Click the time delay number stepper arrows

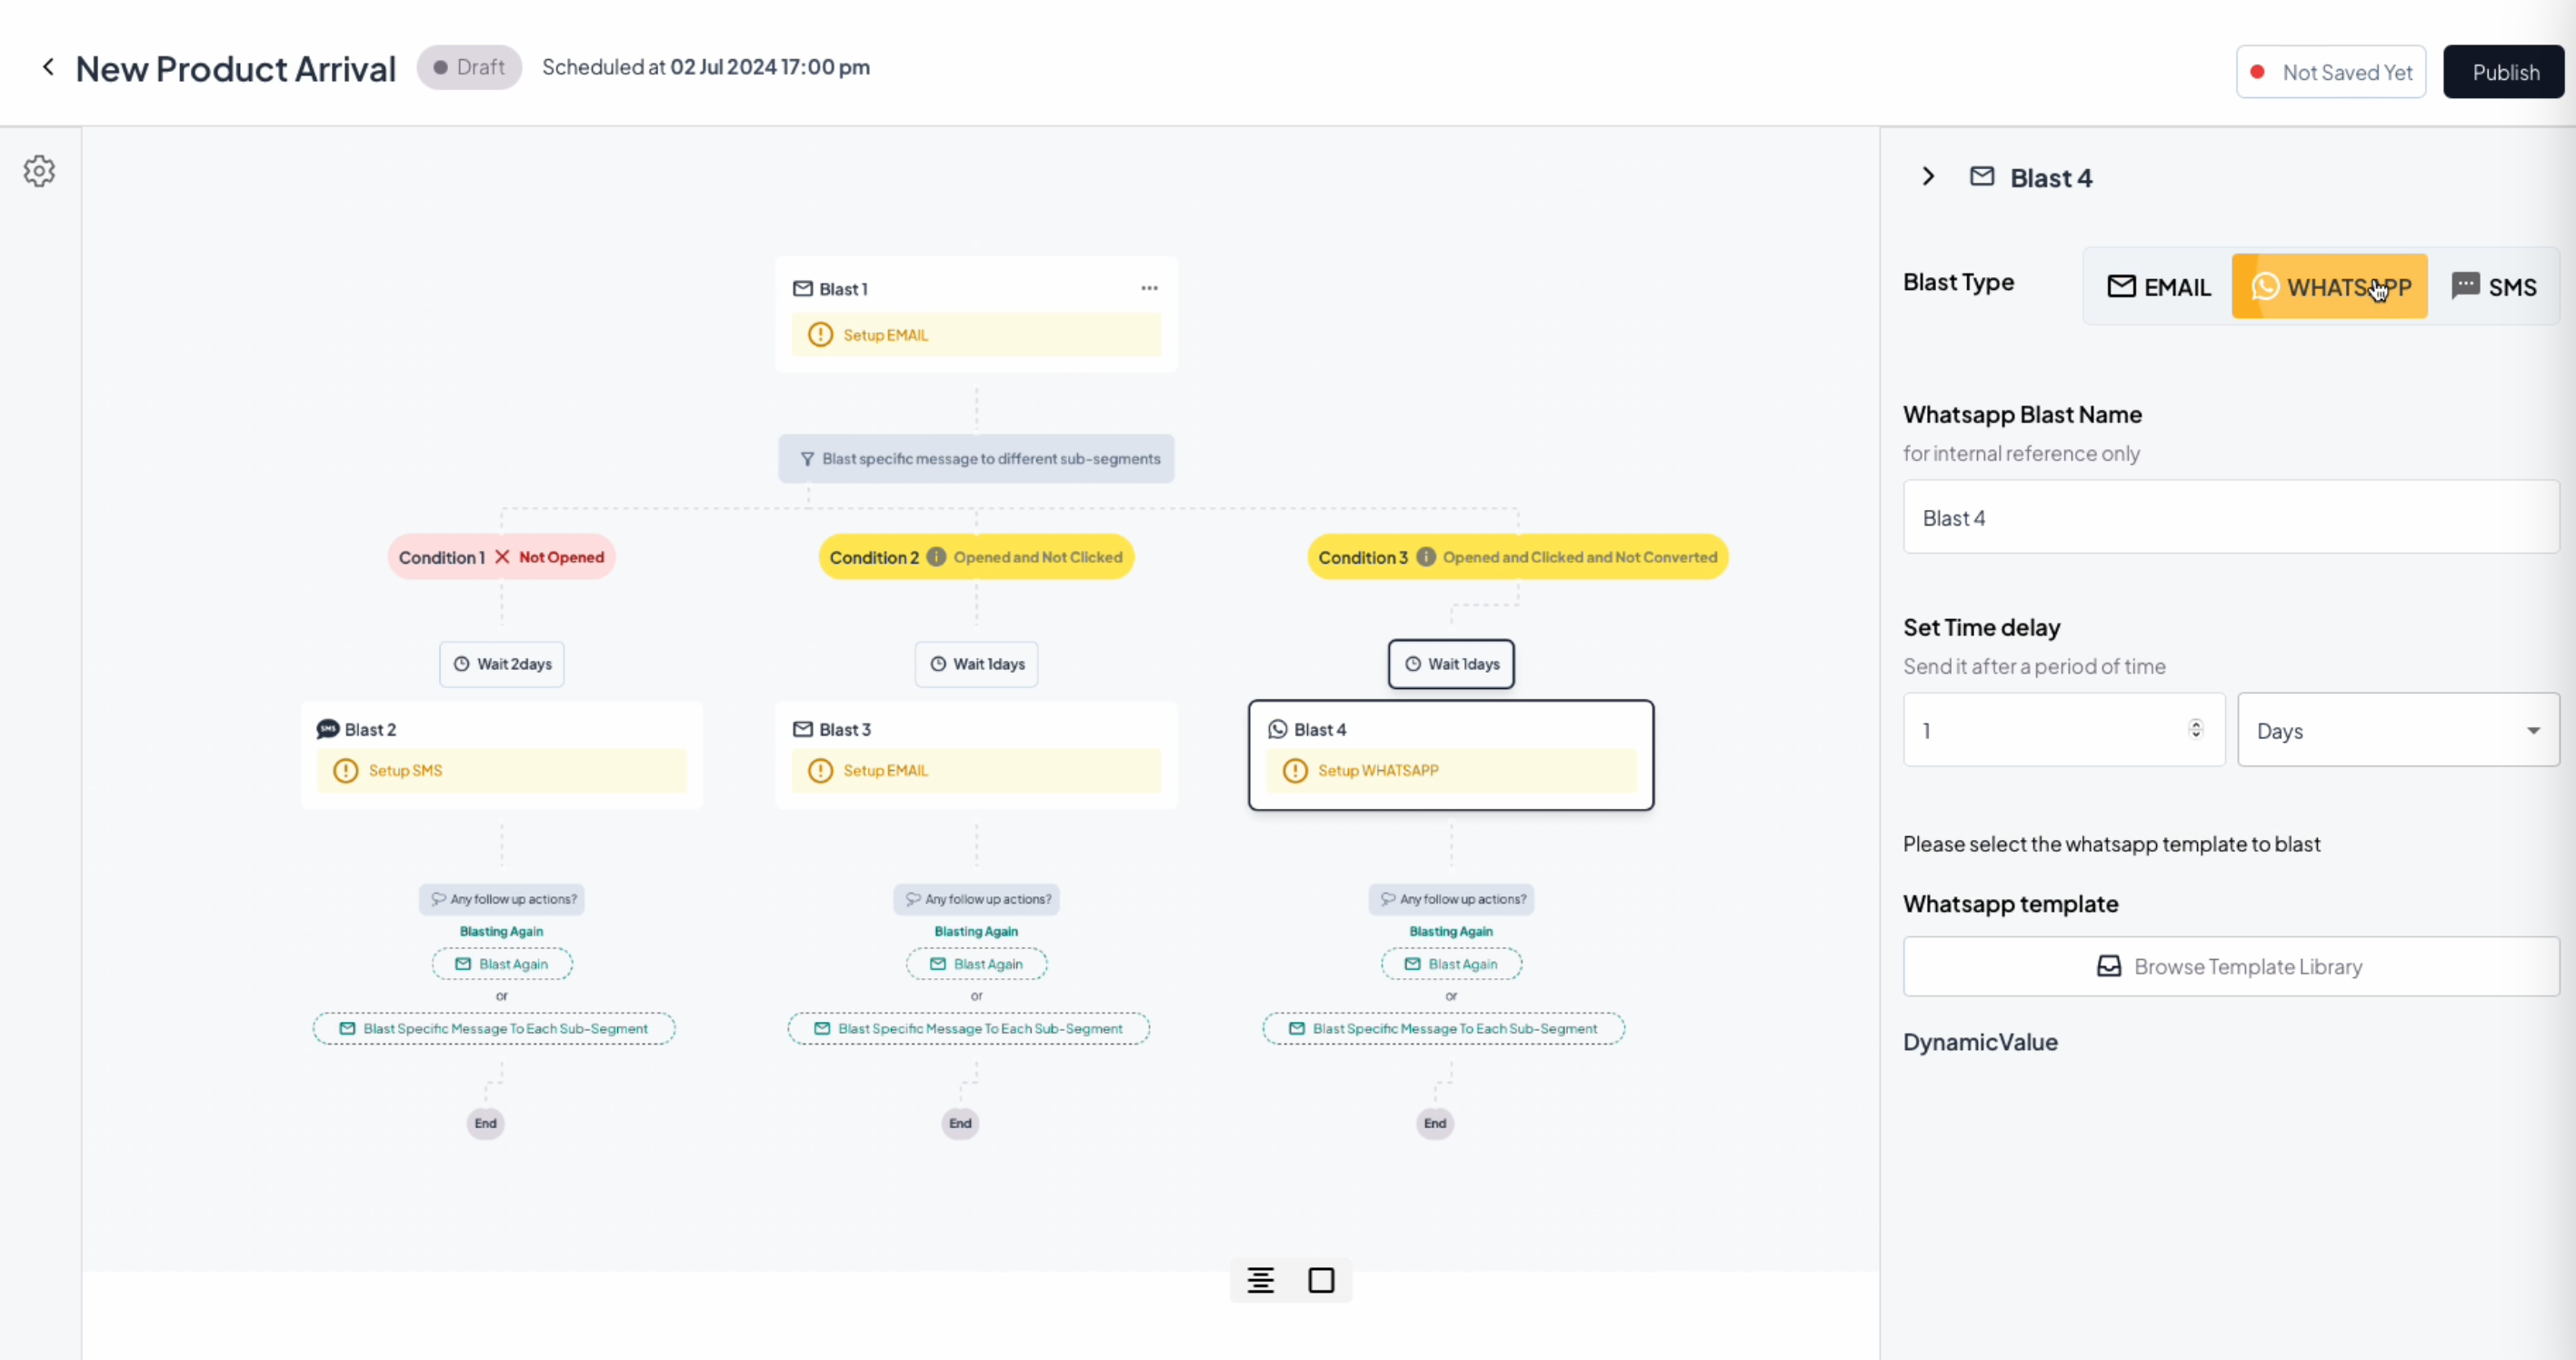click(2195, 729)
